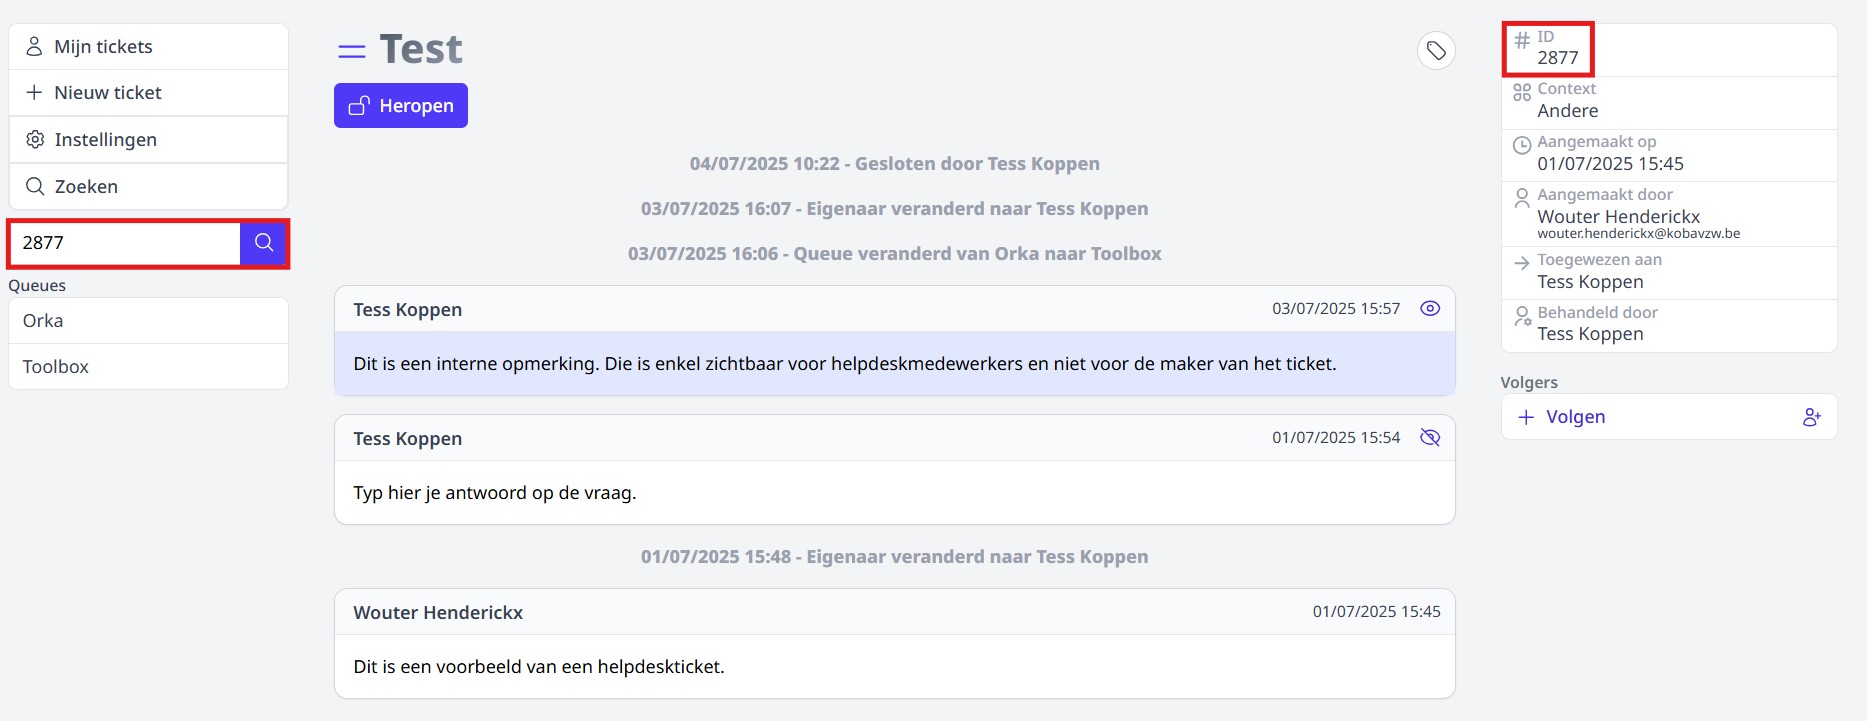Click the Context grid icon
The image size is (1867, 721).
click(x=1522, y=93)
